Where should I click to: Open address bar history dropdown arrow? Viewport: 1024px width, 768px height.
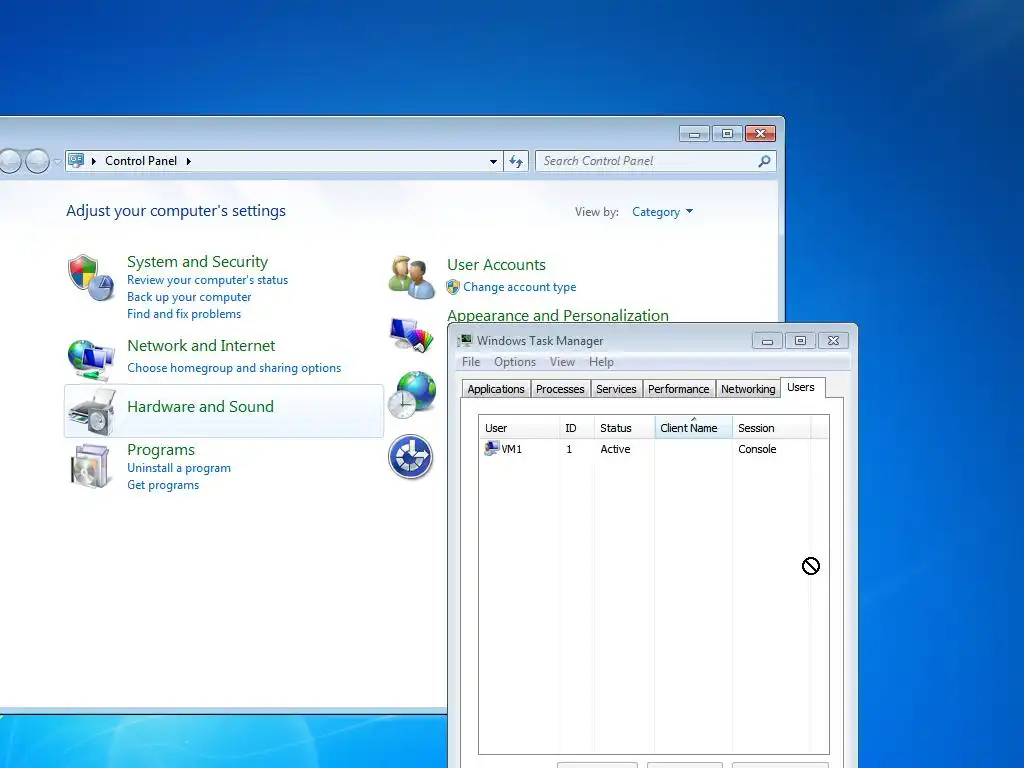[x=493, y=161]
